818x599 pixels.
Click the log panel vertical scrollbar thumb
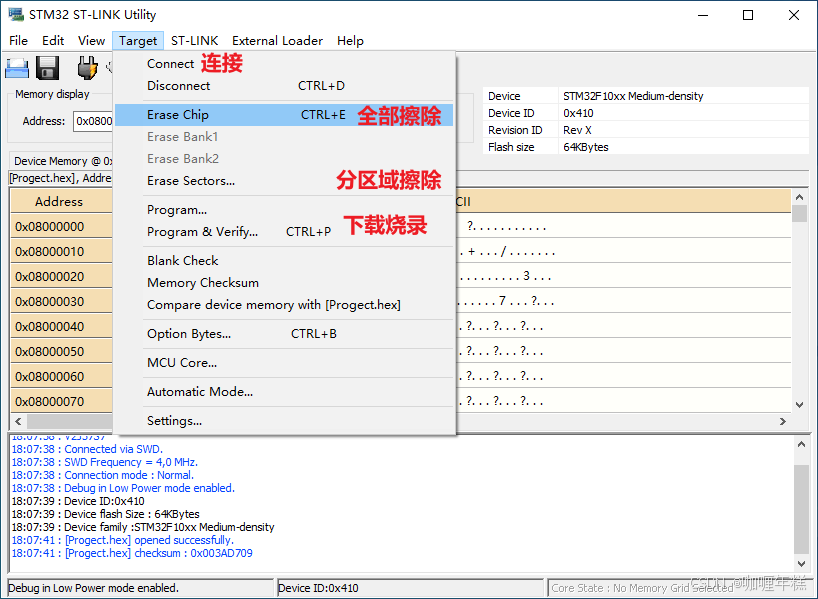801,509
